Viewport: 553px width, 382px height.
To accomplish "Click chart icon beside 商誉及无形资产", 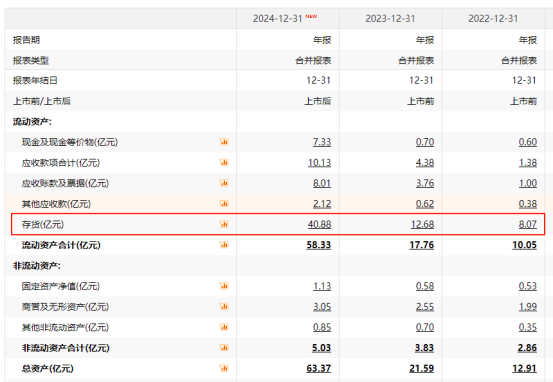I will (224, 306).
